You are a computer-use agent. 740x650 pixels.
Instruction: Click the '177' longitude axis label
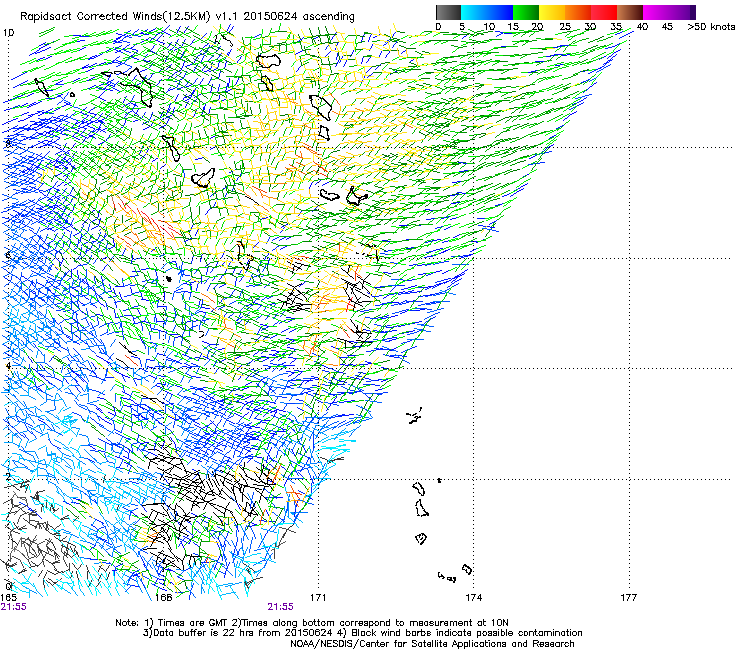tap(629, 598)
